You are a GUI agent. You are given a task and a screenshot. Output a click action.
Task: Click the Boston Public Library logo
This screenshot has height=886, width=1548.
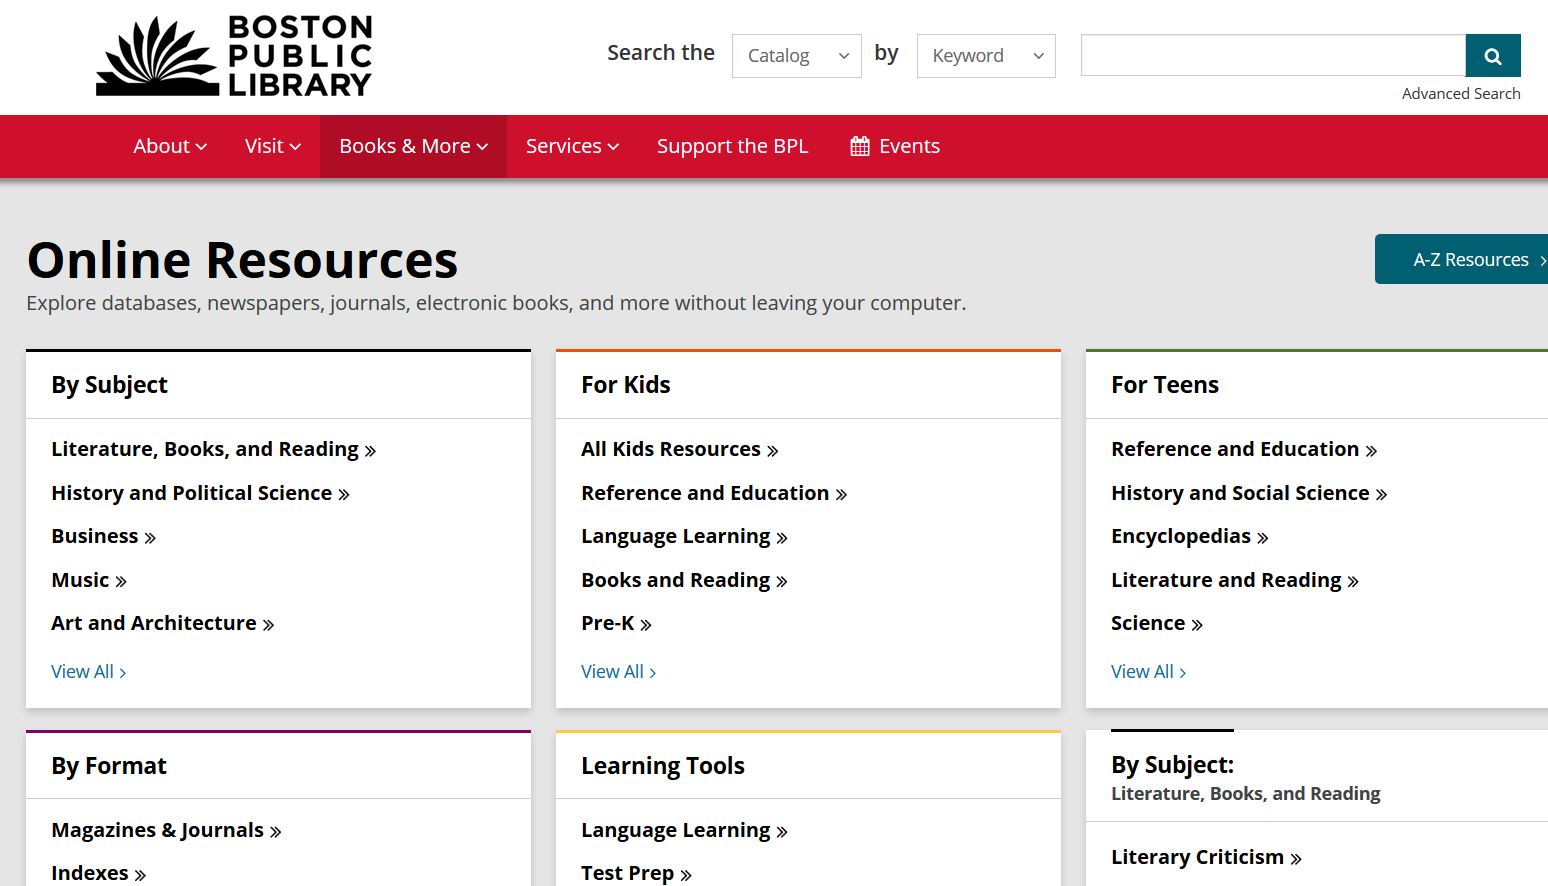[x=232, y=55]
